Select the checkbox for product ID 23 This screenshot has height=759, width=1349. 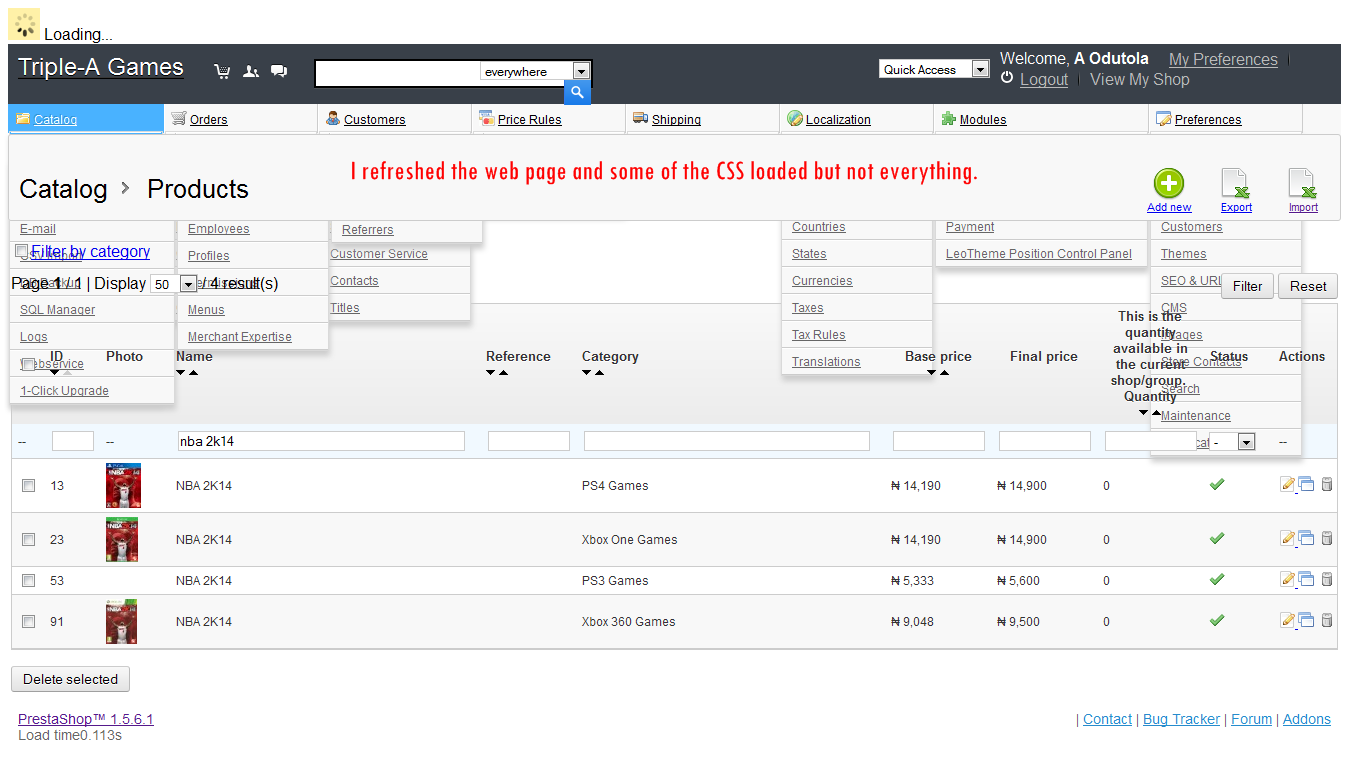click(29, 539)
